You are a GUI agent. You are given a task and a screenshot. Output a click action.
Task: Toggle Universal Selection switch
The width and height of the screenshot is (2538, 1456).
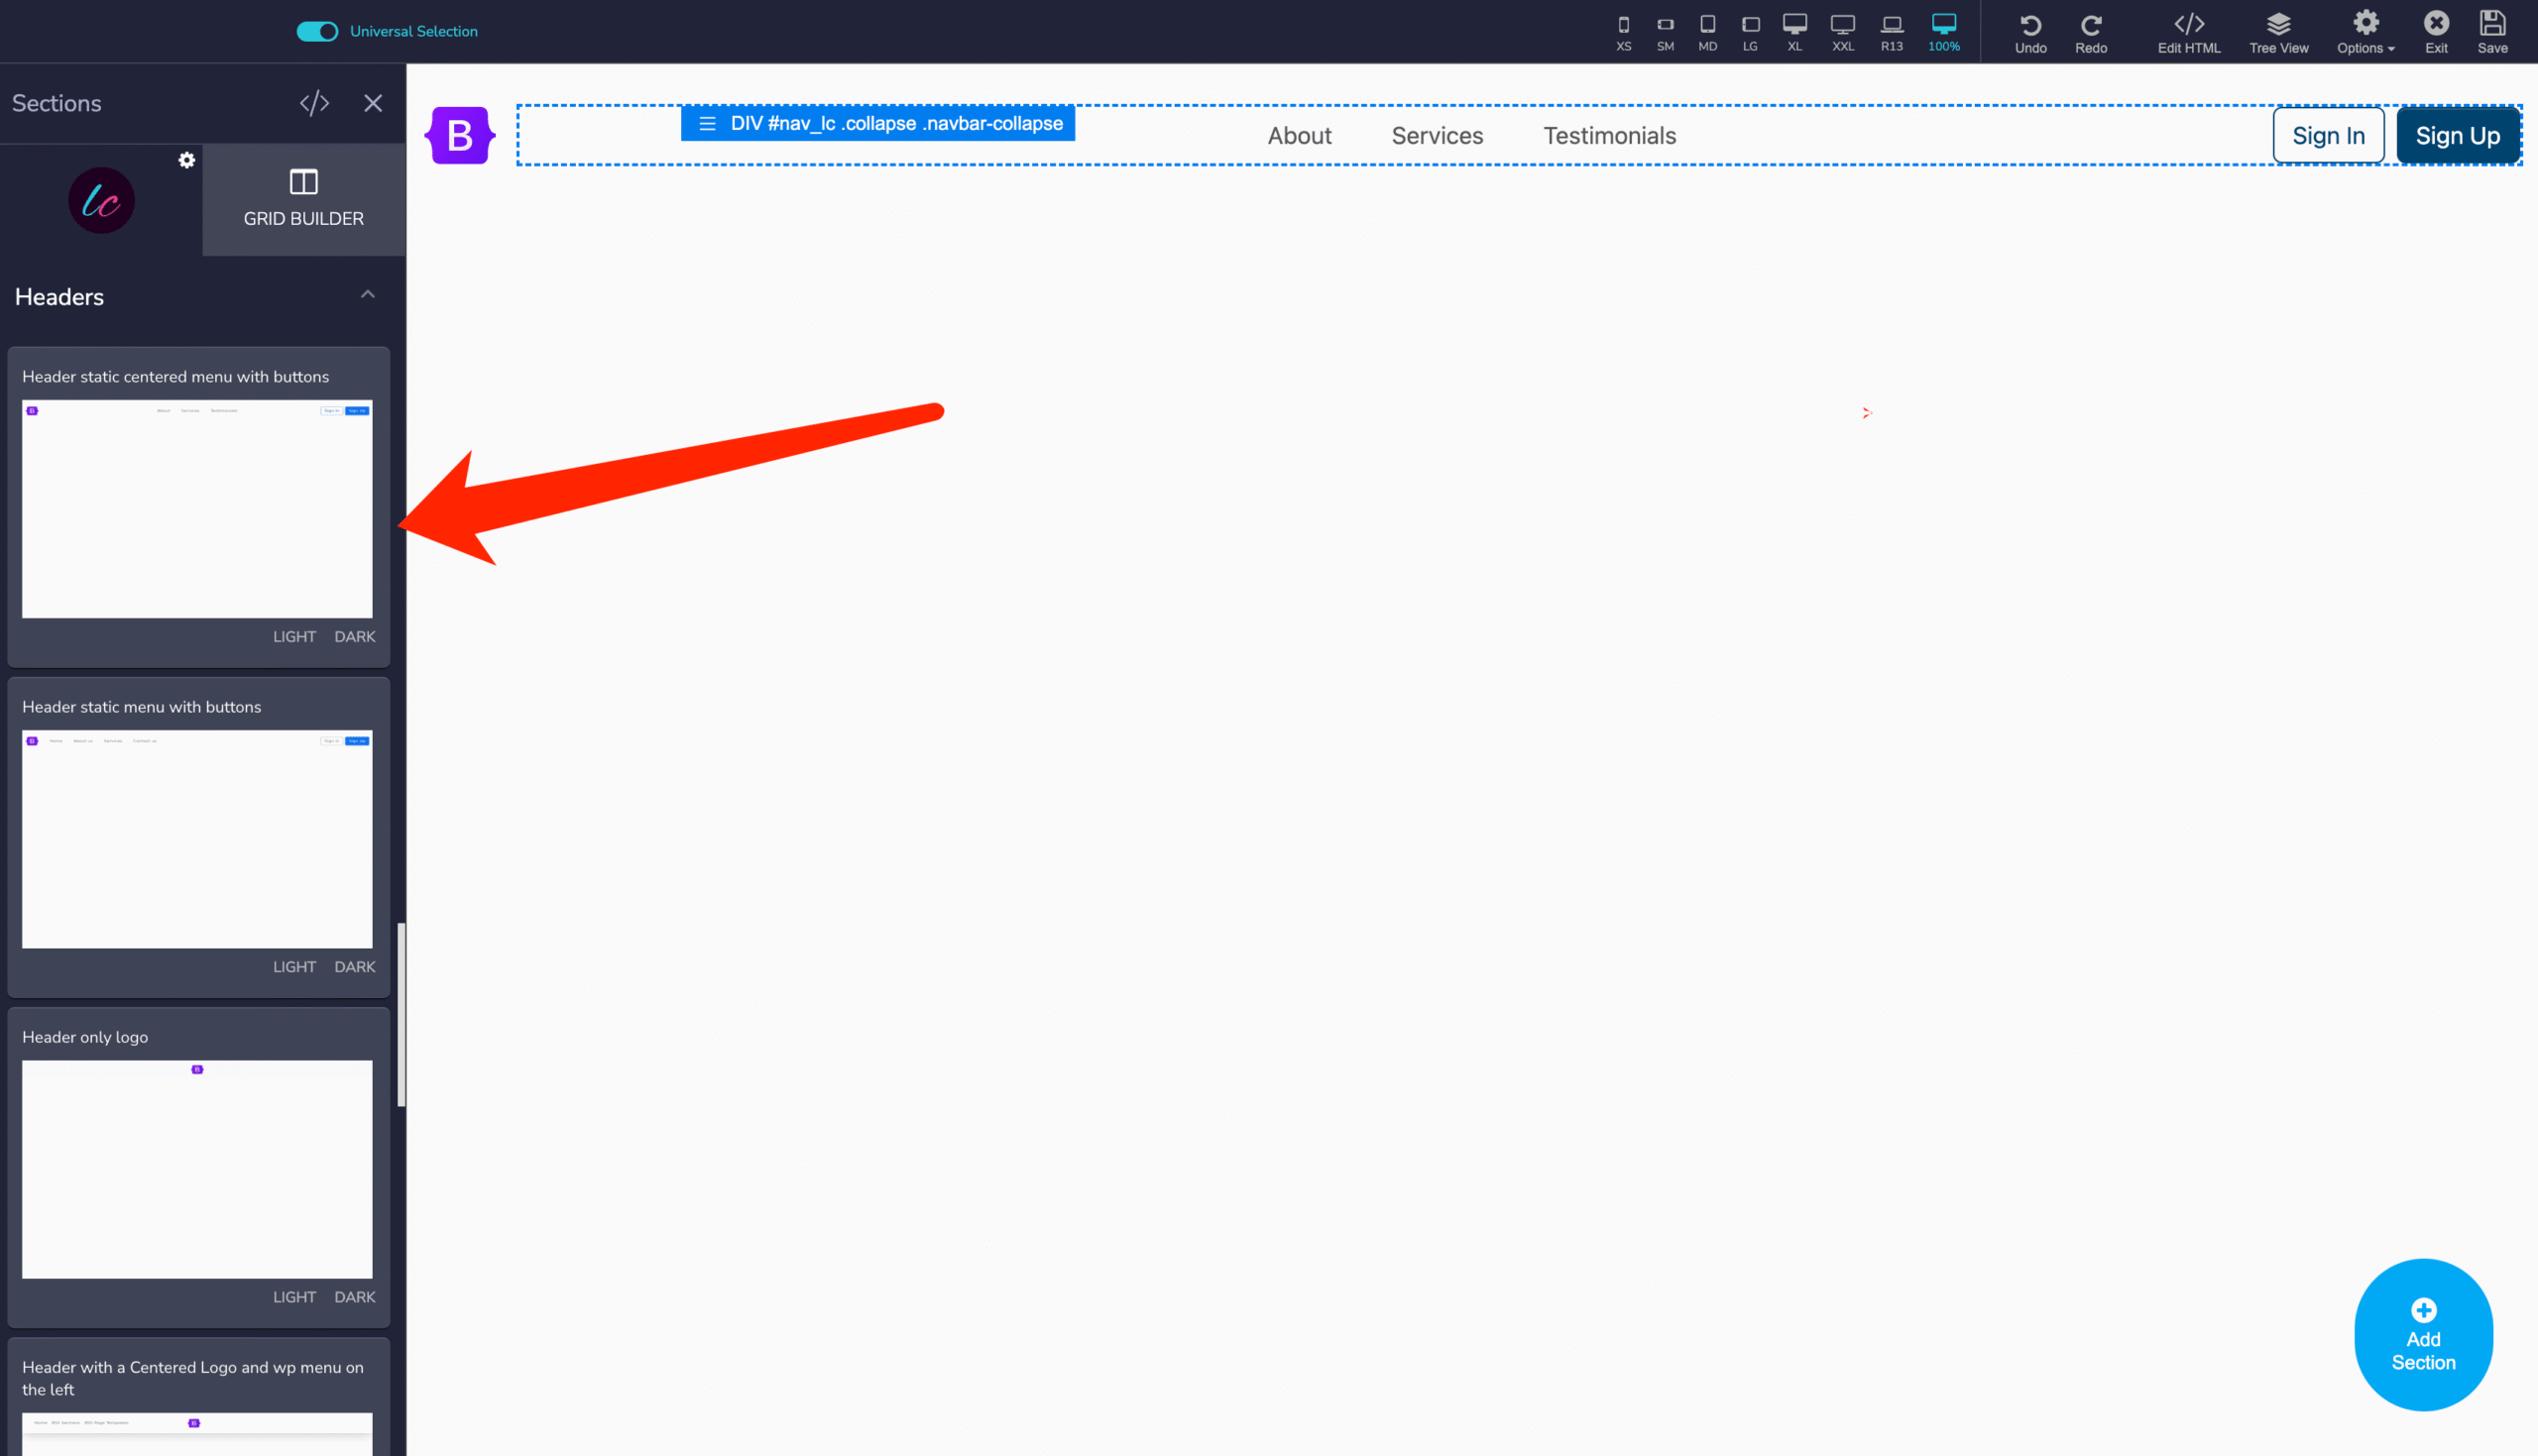(x=317, y=31)
